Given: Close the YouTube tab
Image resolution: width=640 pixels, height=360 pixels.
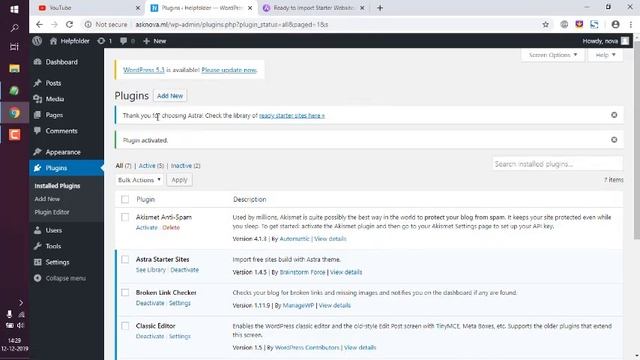Looking at the screenshot, I should [x=138, y=8].
